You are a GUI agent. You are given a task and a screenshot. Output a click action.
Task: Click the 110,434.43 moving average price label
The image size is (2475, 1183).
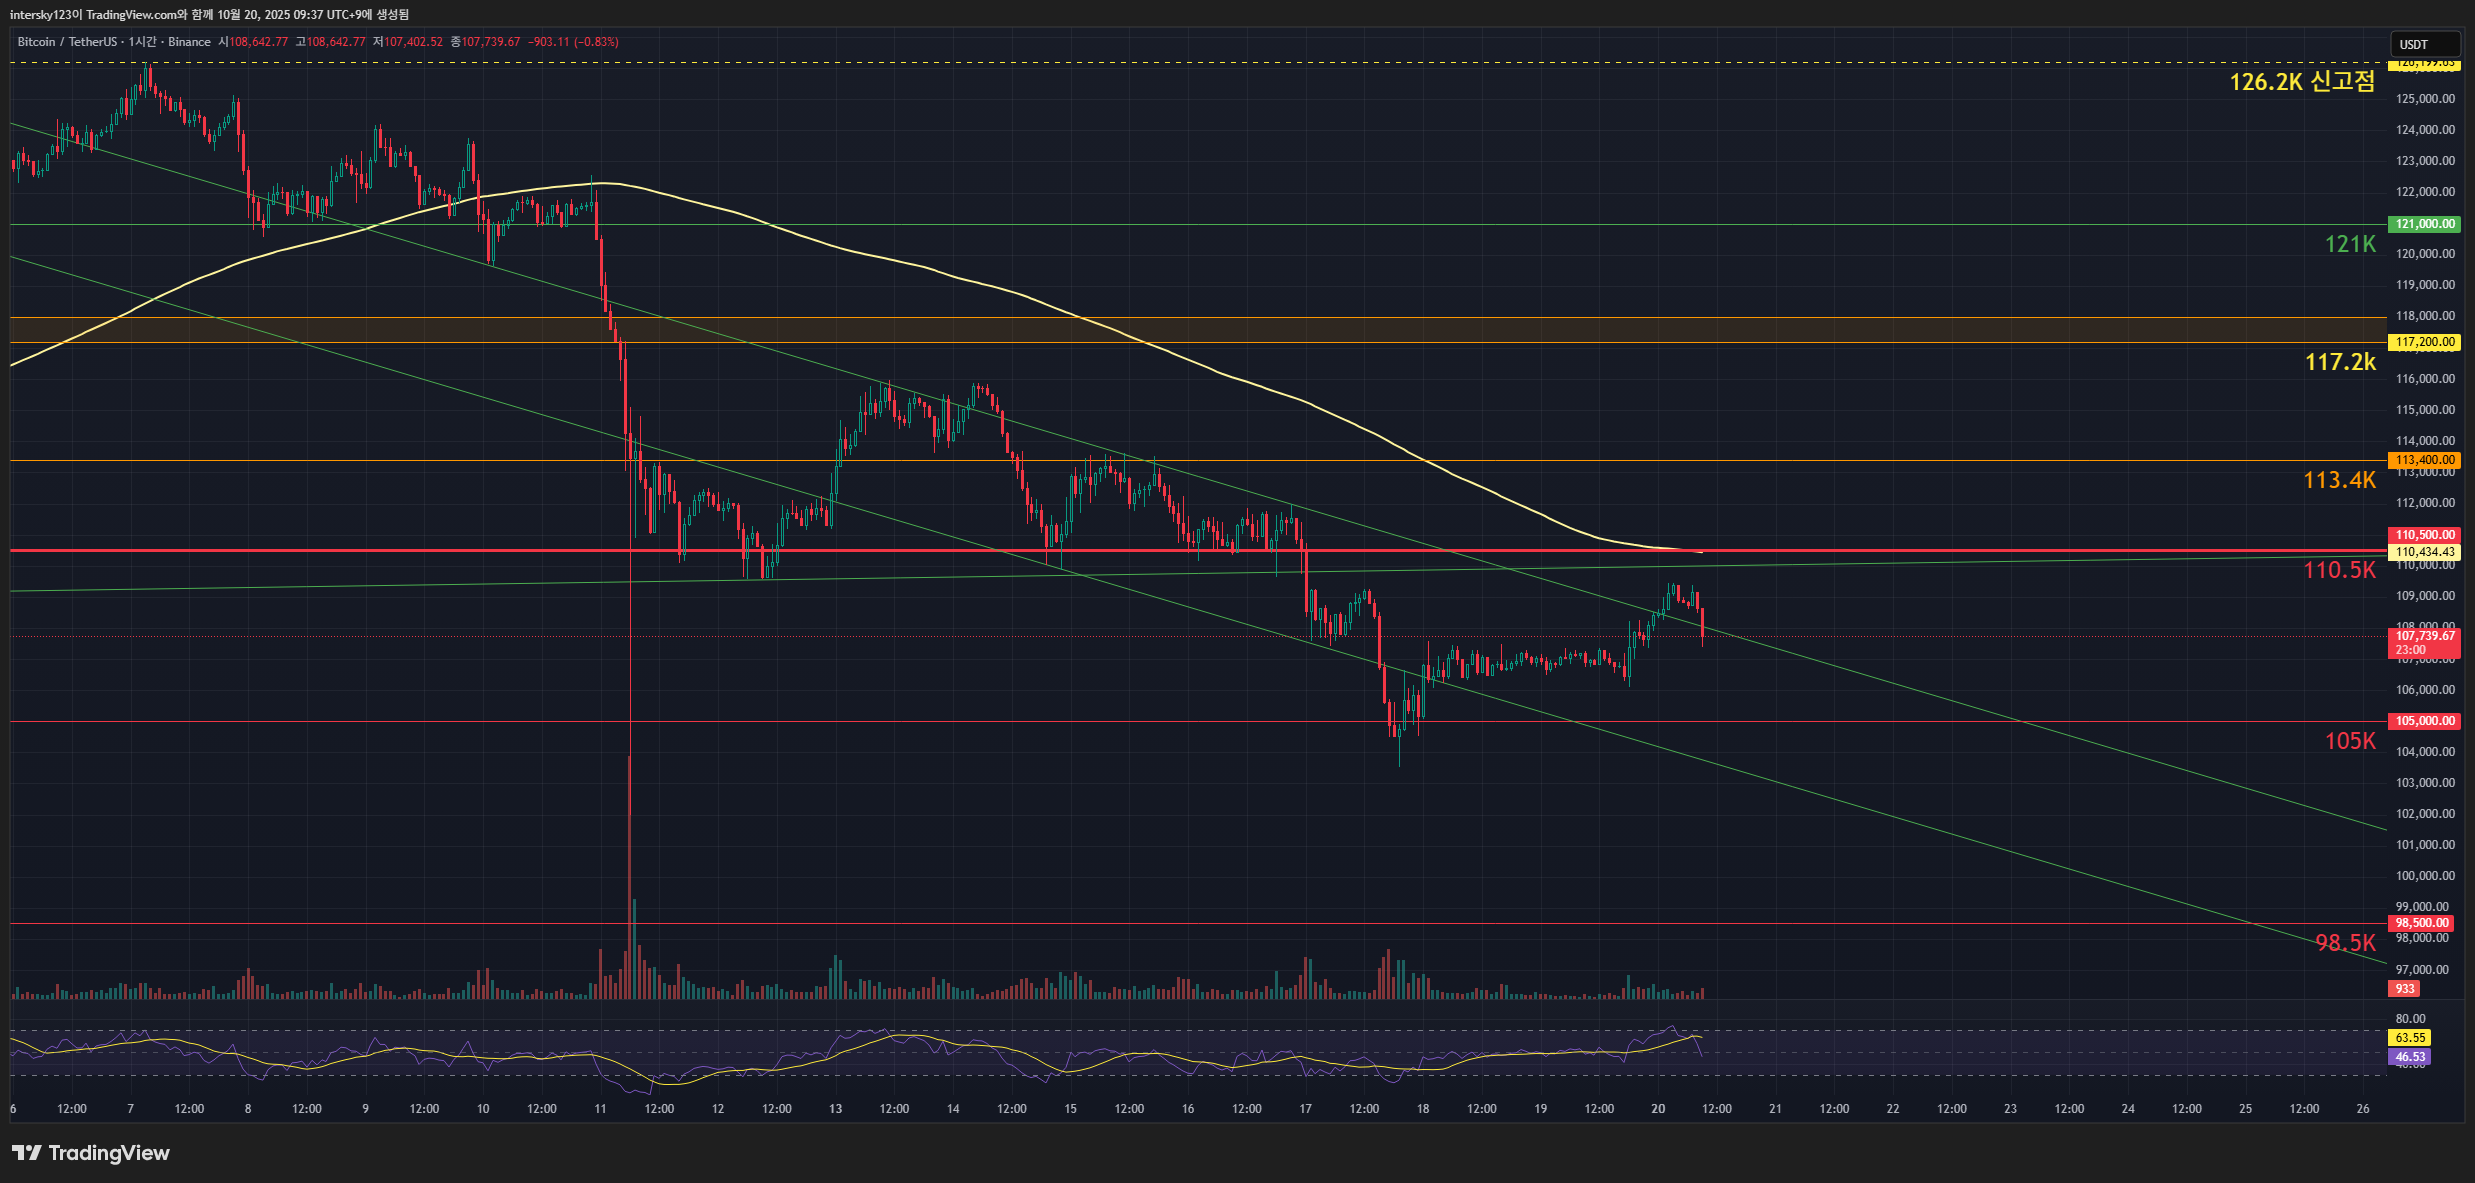point(2424,552)
